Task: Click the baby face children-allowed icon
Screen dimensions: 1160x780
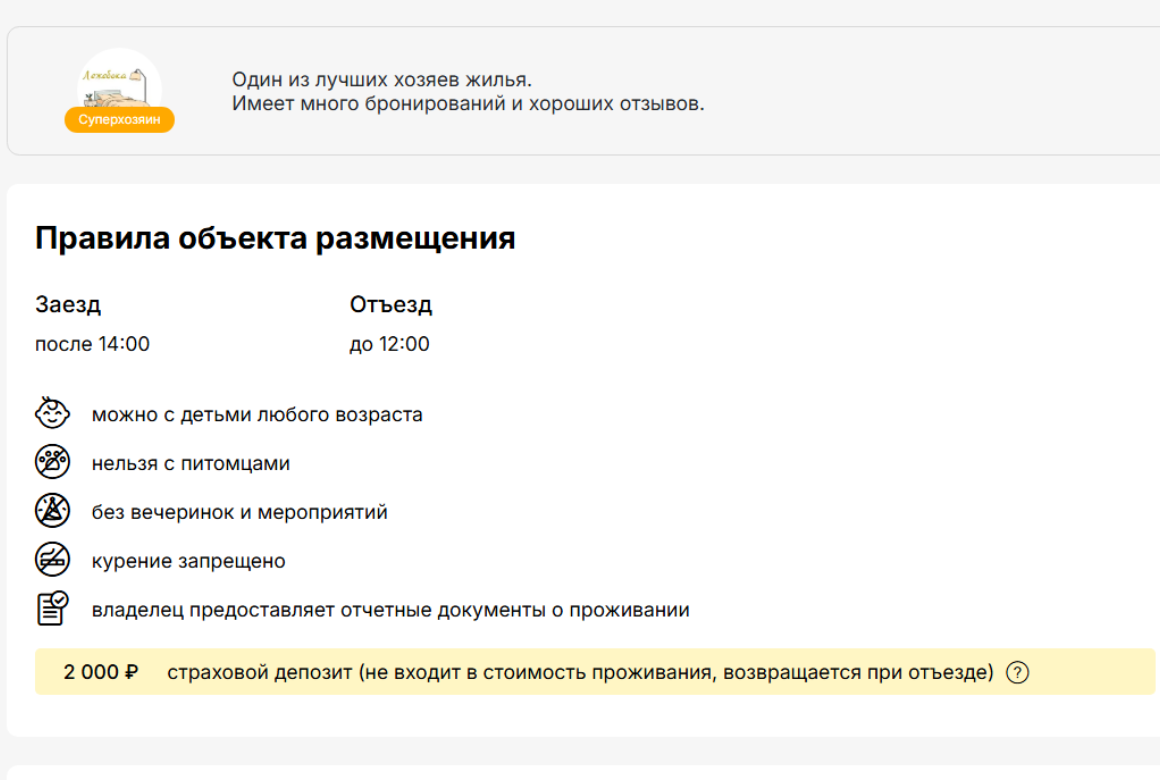Action: pyautogui.click(x=53, y=414)
